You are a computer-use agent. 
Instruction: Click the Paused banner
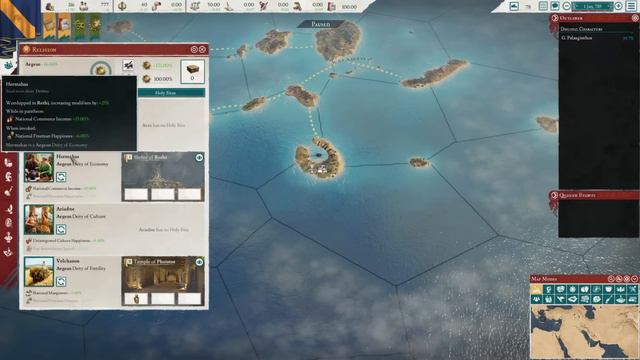tap(320, 24)
